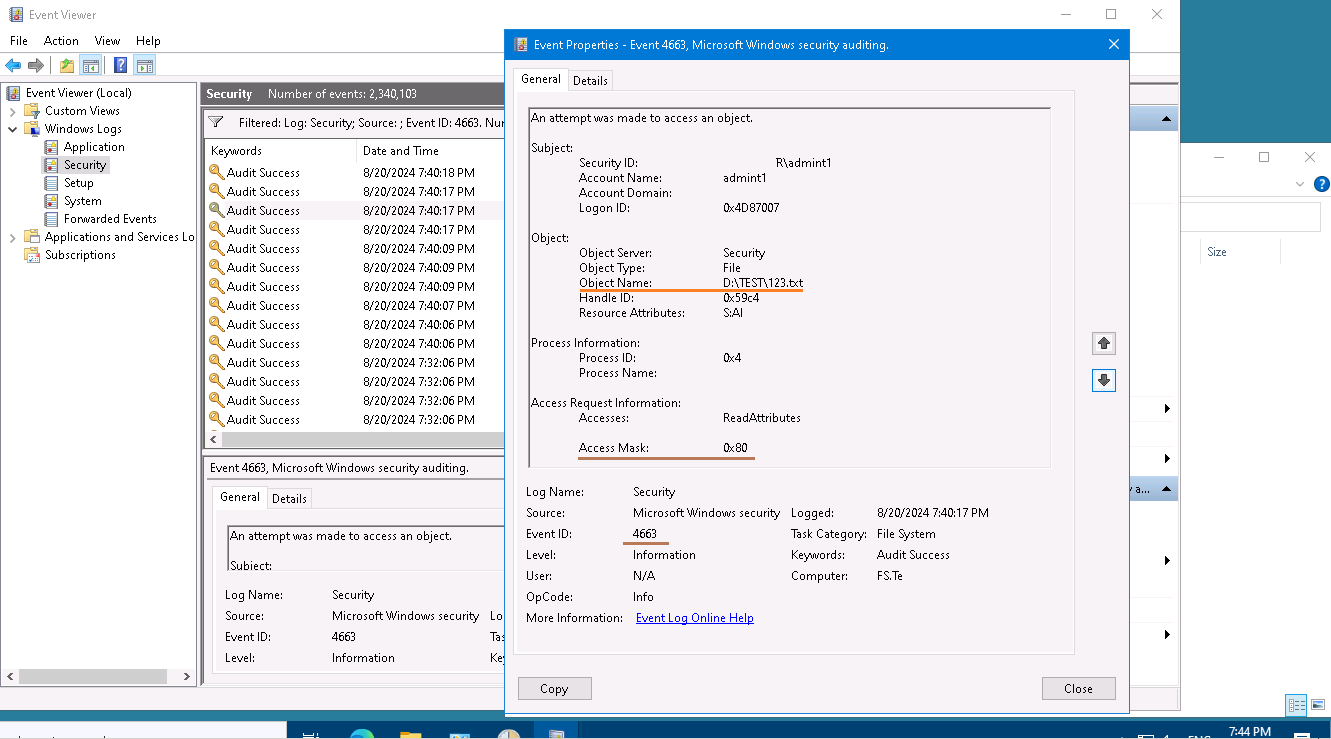Click the Forward arrow in Event Viewer toolbar
1331x739 pixels.
tap(36, 66)
